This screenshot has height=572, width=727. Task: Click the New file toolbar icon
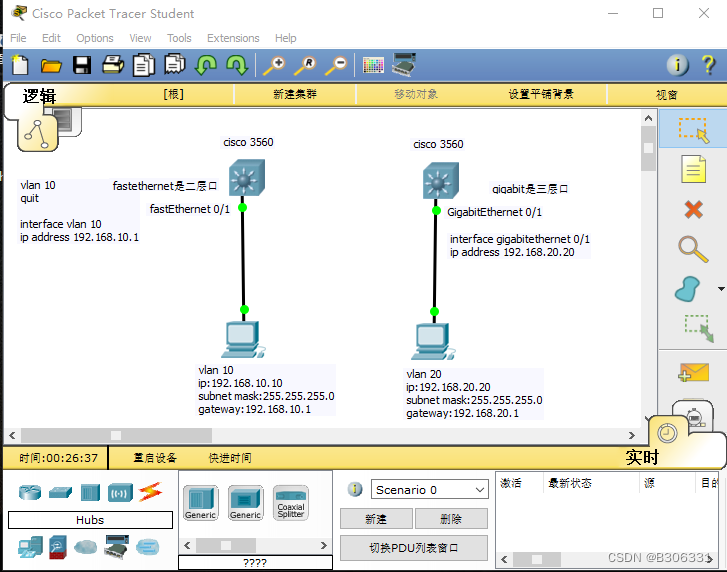(19, 65)
